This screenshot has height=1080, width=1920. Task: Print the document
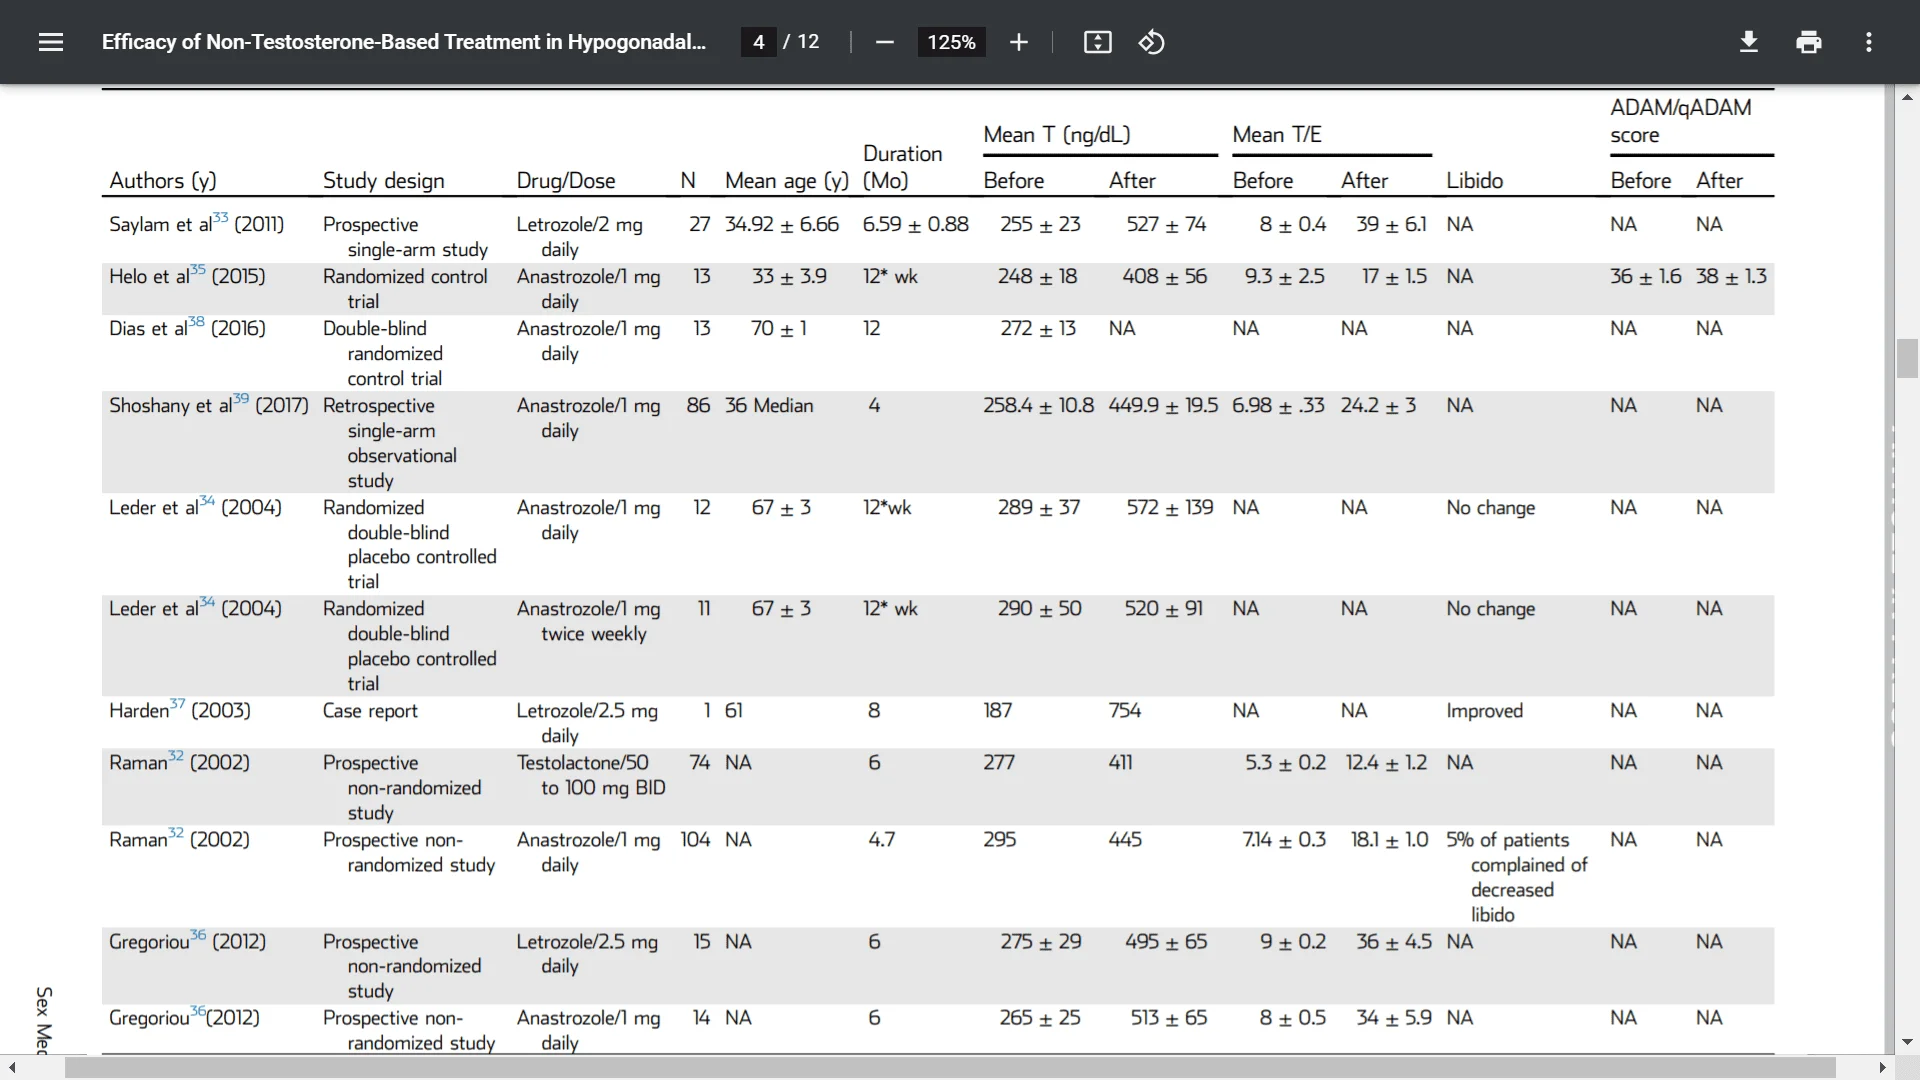tap(1808, 42)
